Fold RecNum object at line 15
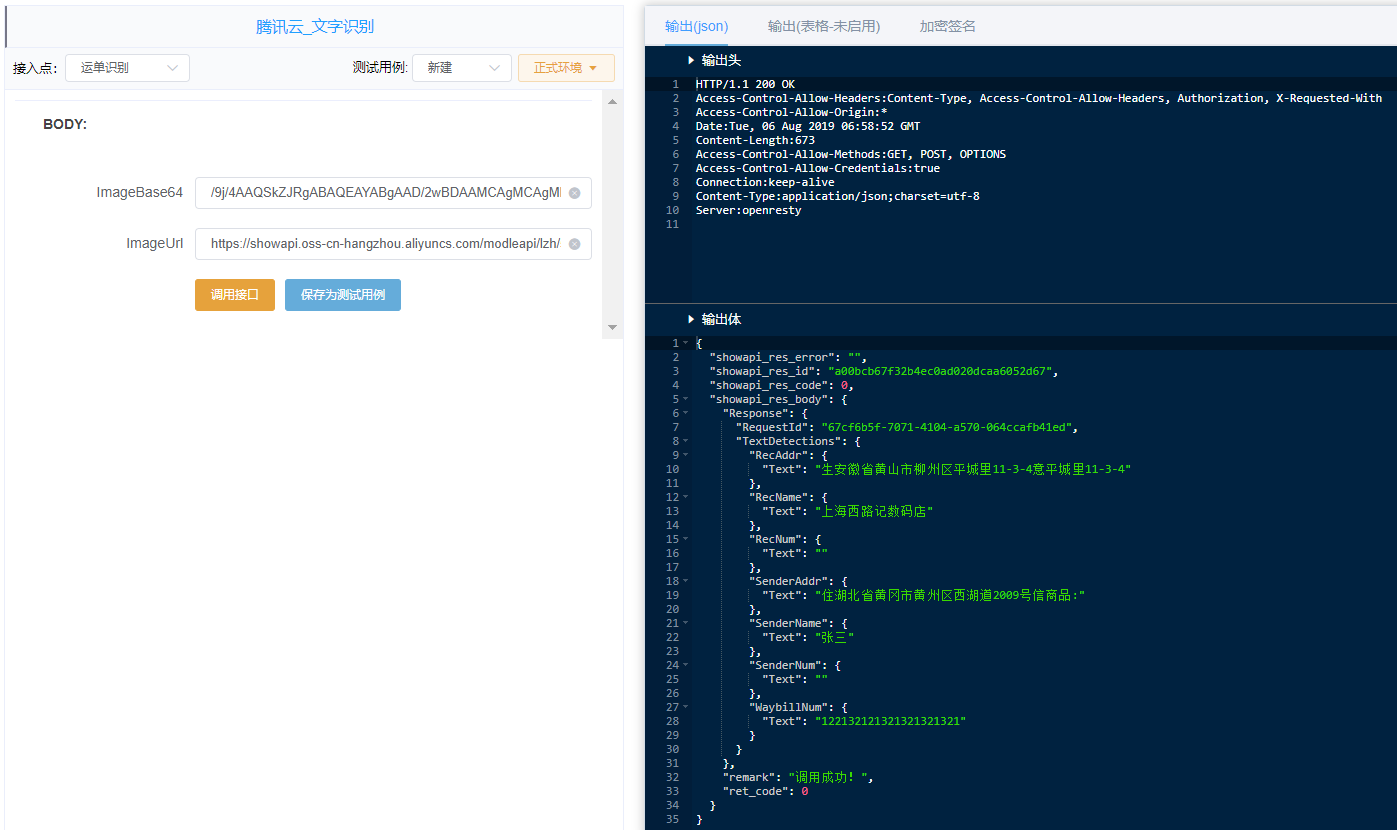The width and height of the screenshot is (1397, 830). click(x=685, y=539)
